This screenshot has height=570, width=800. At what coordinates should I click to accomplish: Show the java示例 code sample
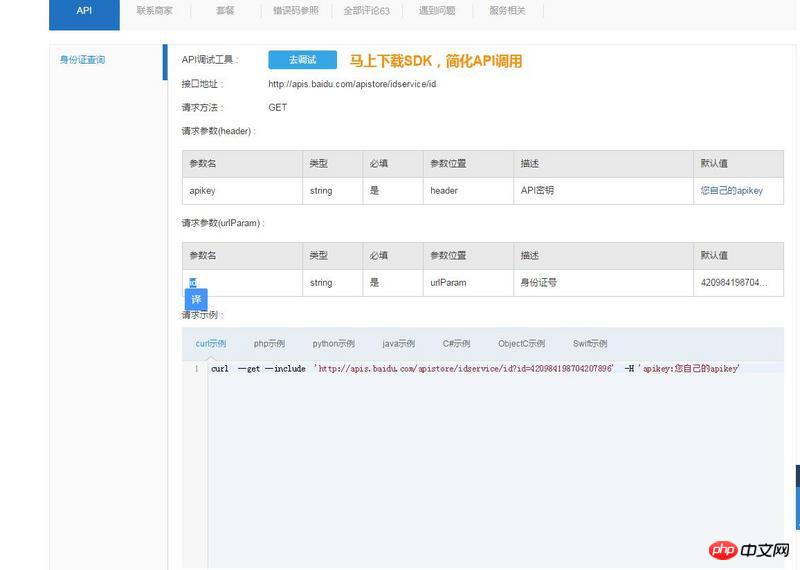[398, 343]
